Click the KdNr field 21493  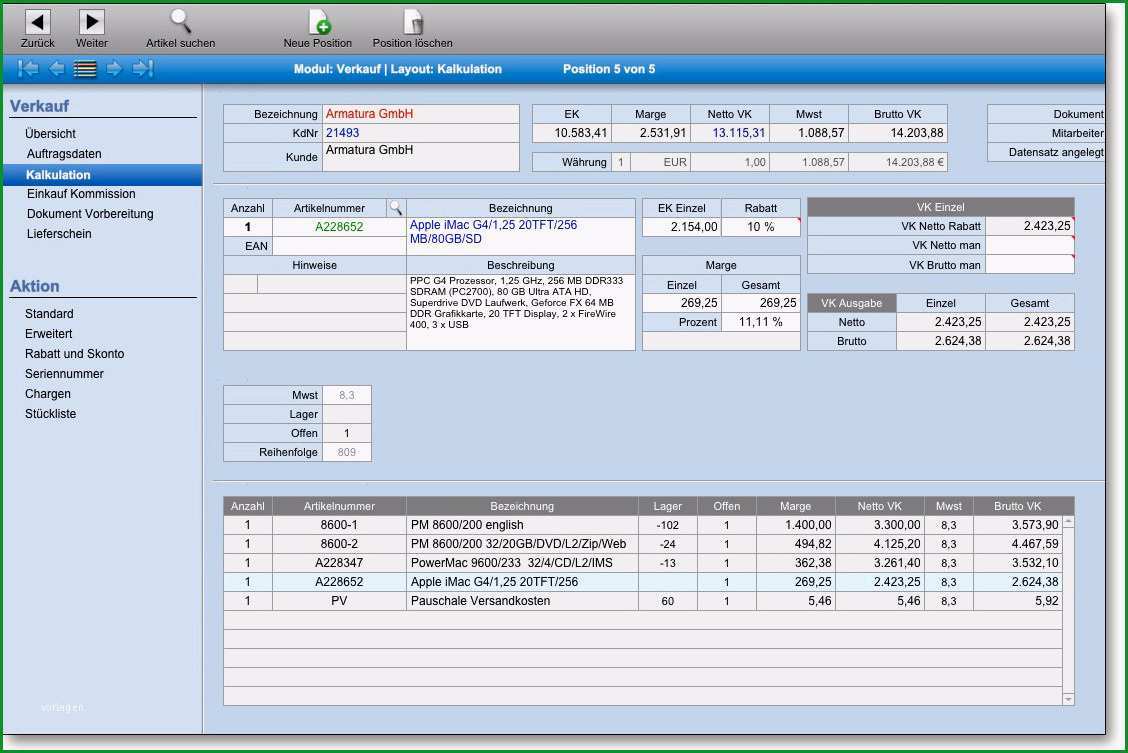(420, 133)
